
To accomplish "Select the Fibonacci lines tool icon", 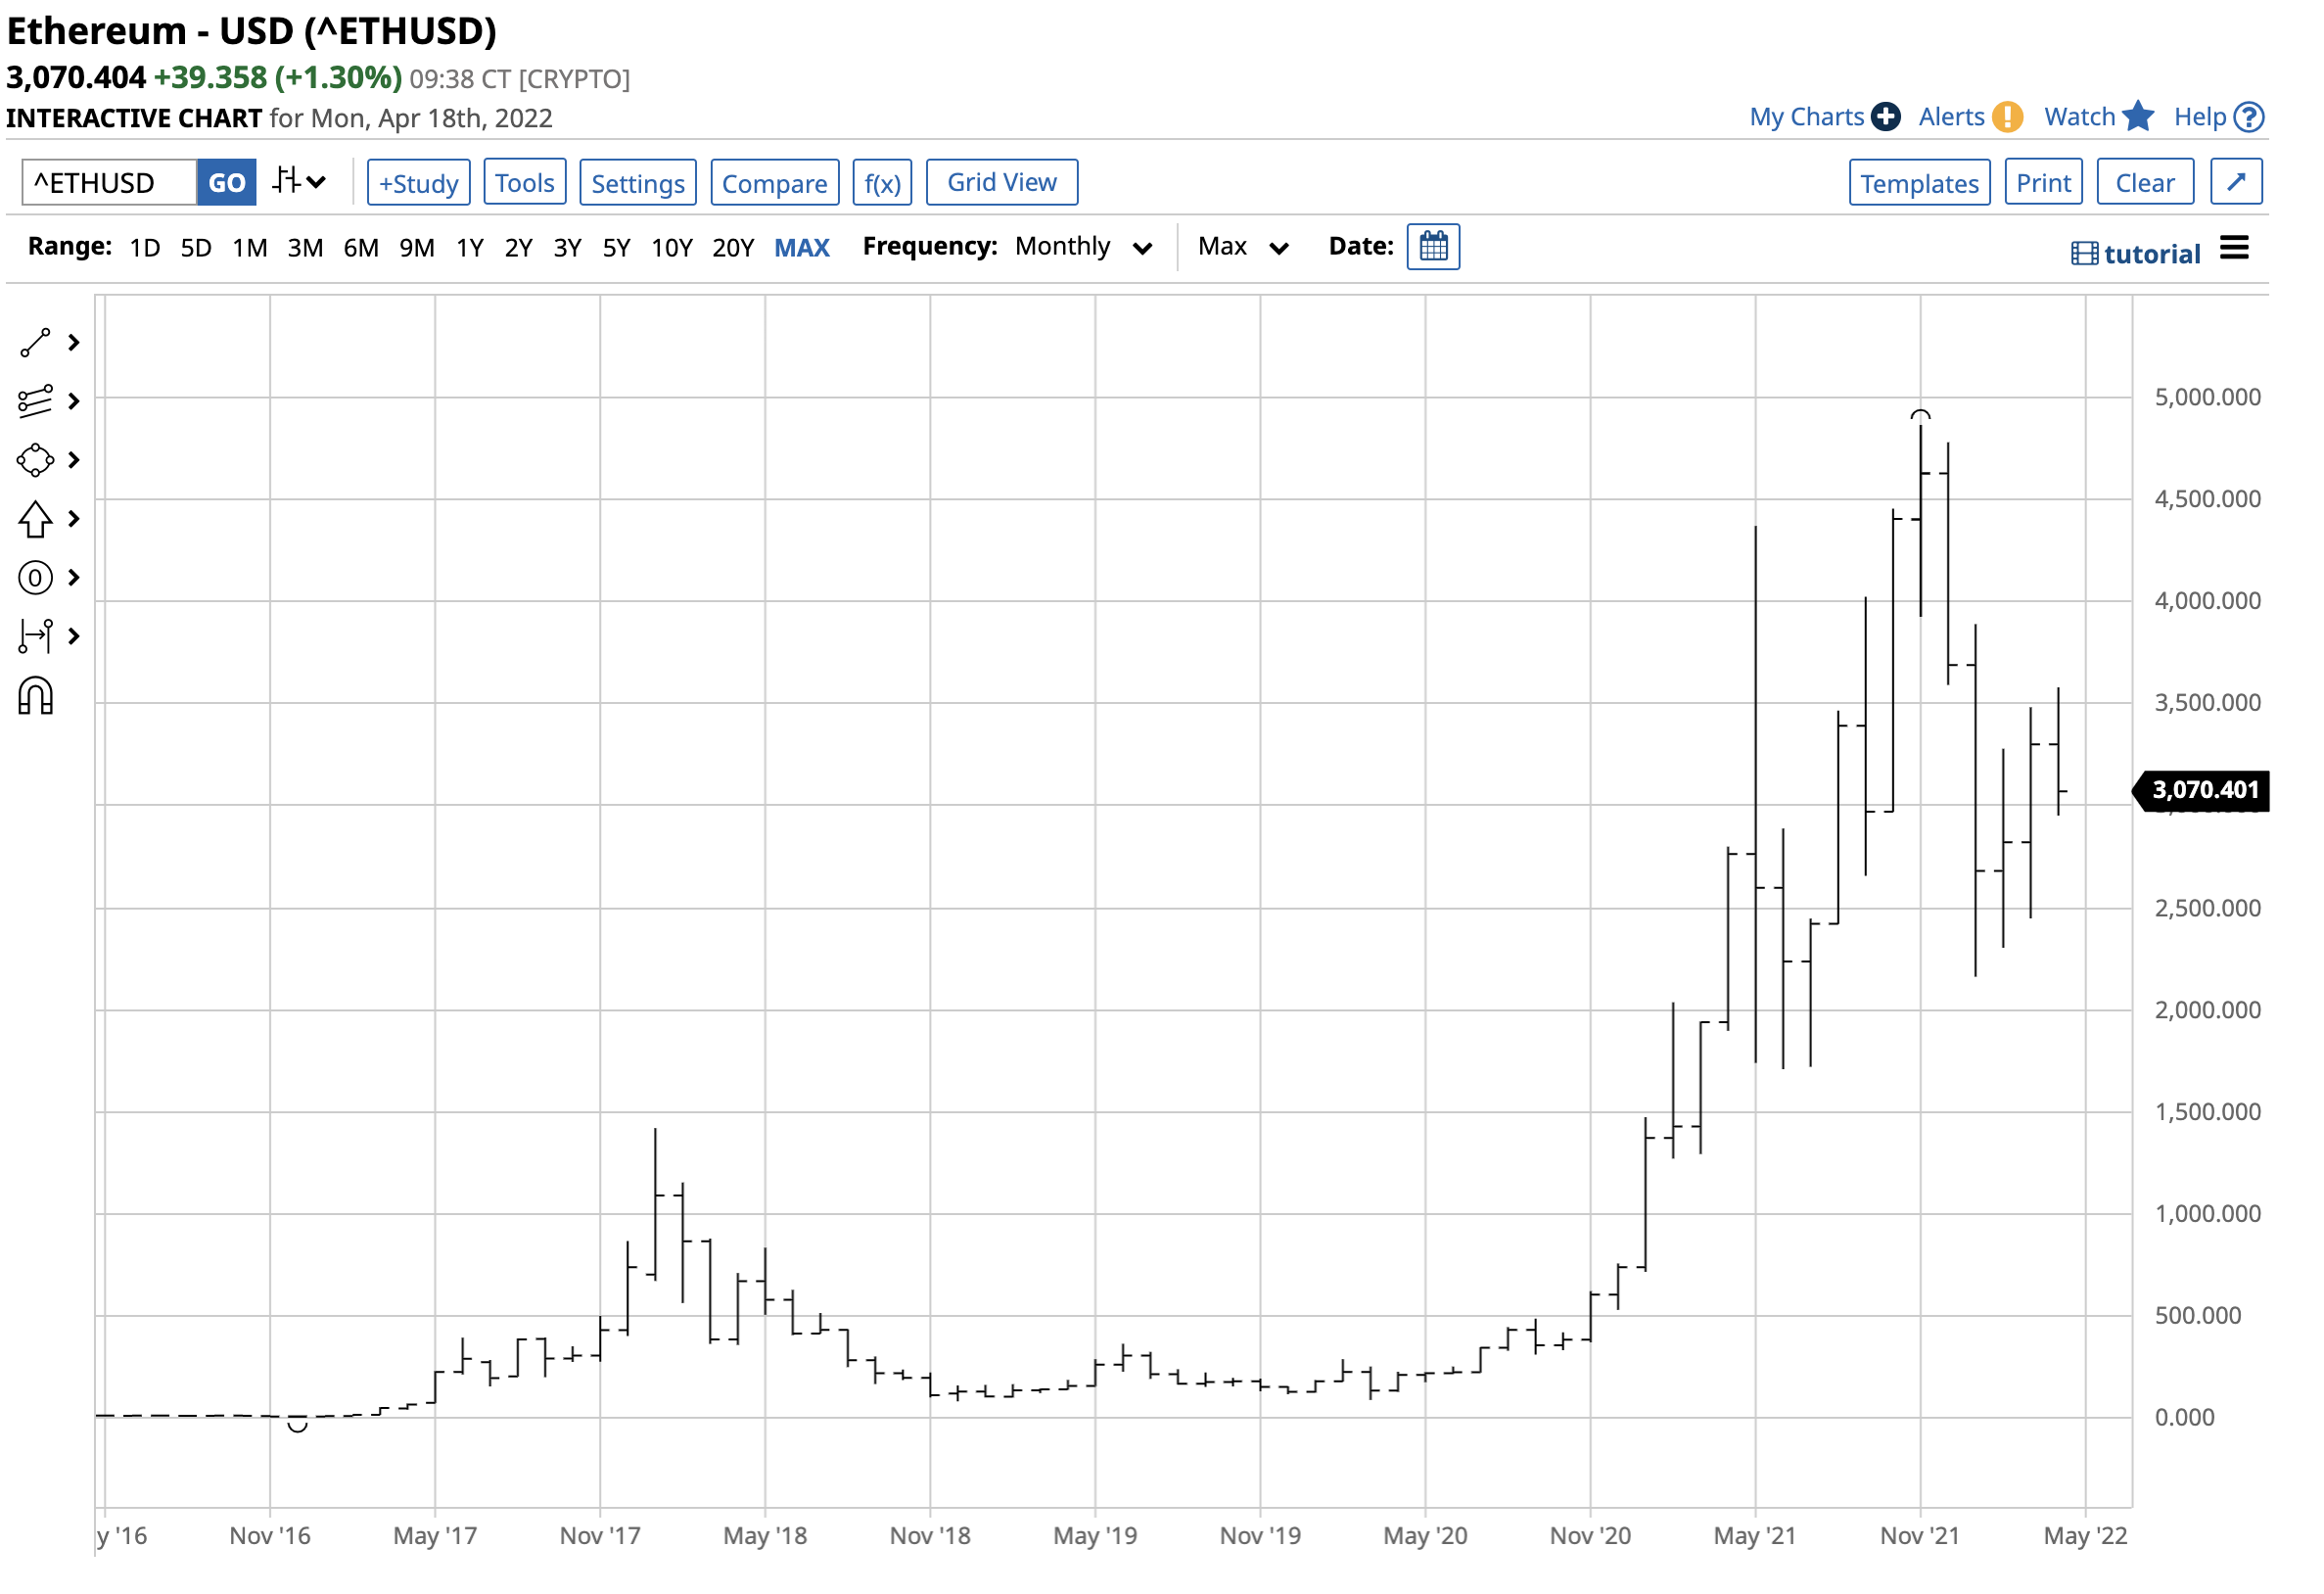I will 35,401.
